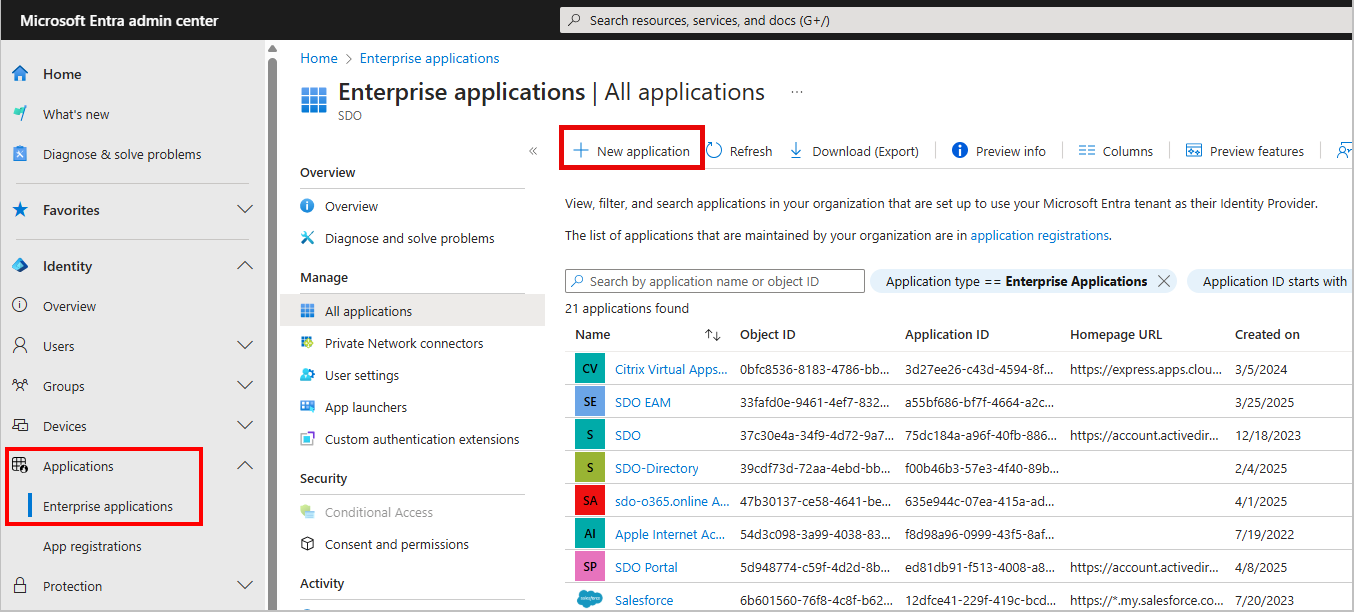The image size is (1354, 612).
Task: Click Download (Export) button
Action: coord(854,151)
